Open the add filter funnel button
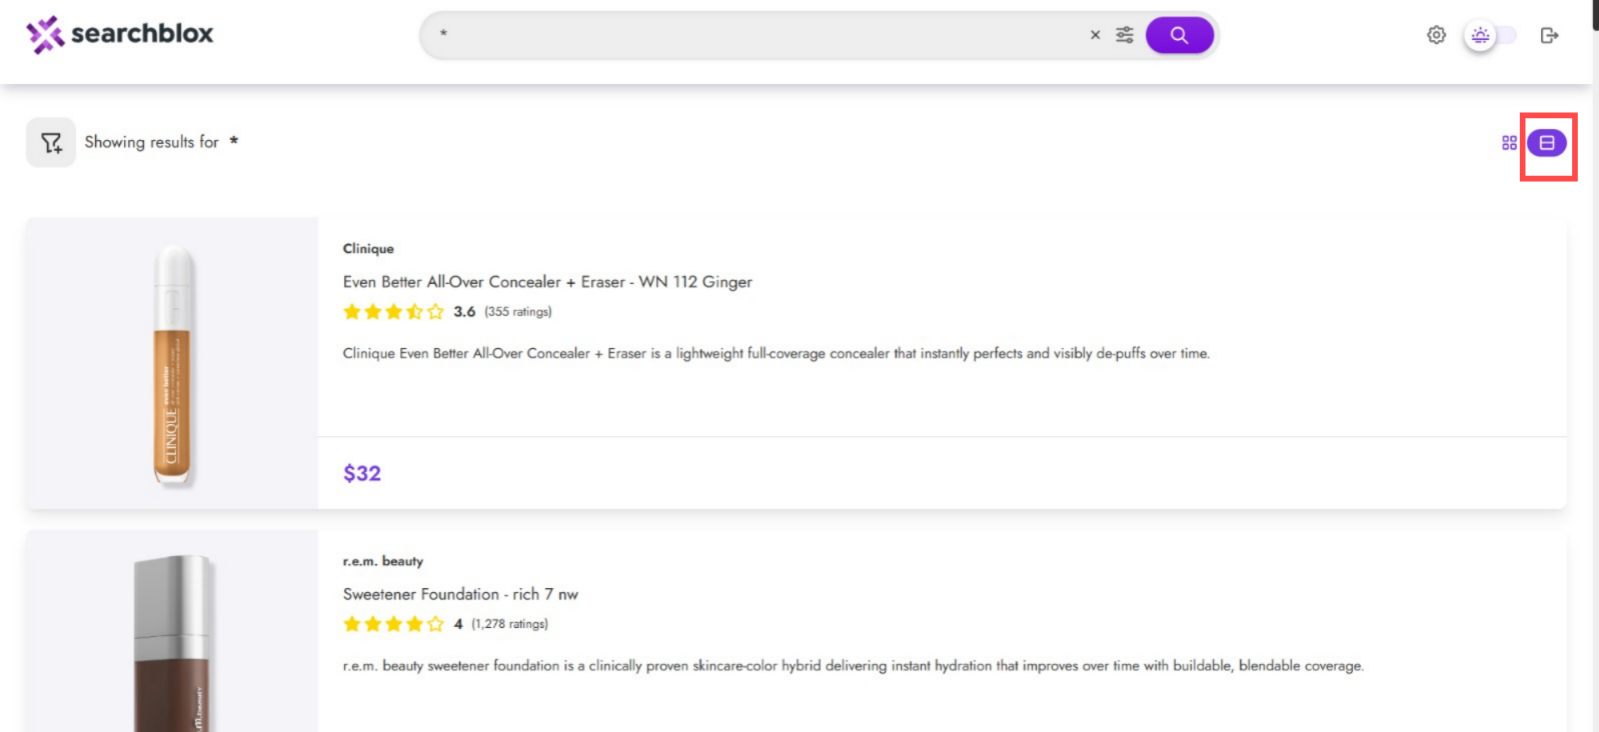Viewport: 1599px width, 732px height. click(51, 143)
